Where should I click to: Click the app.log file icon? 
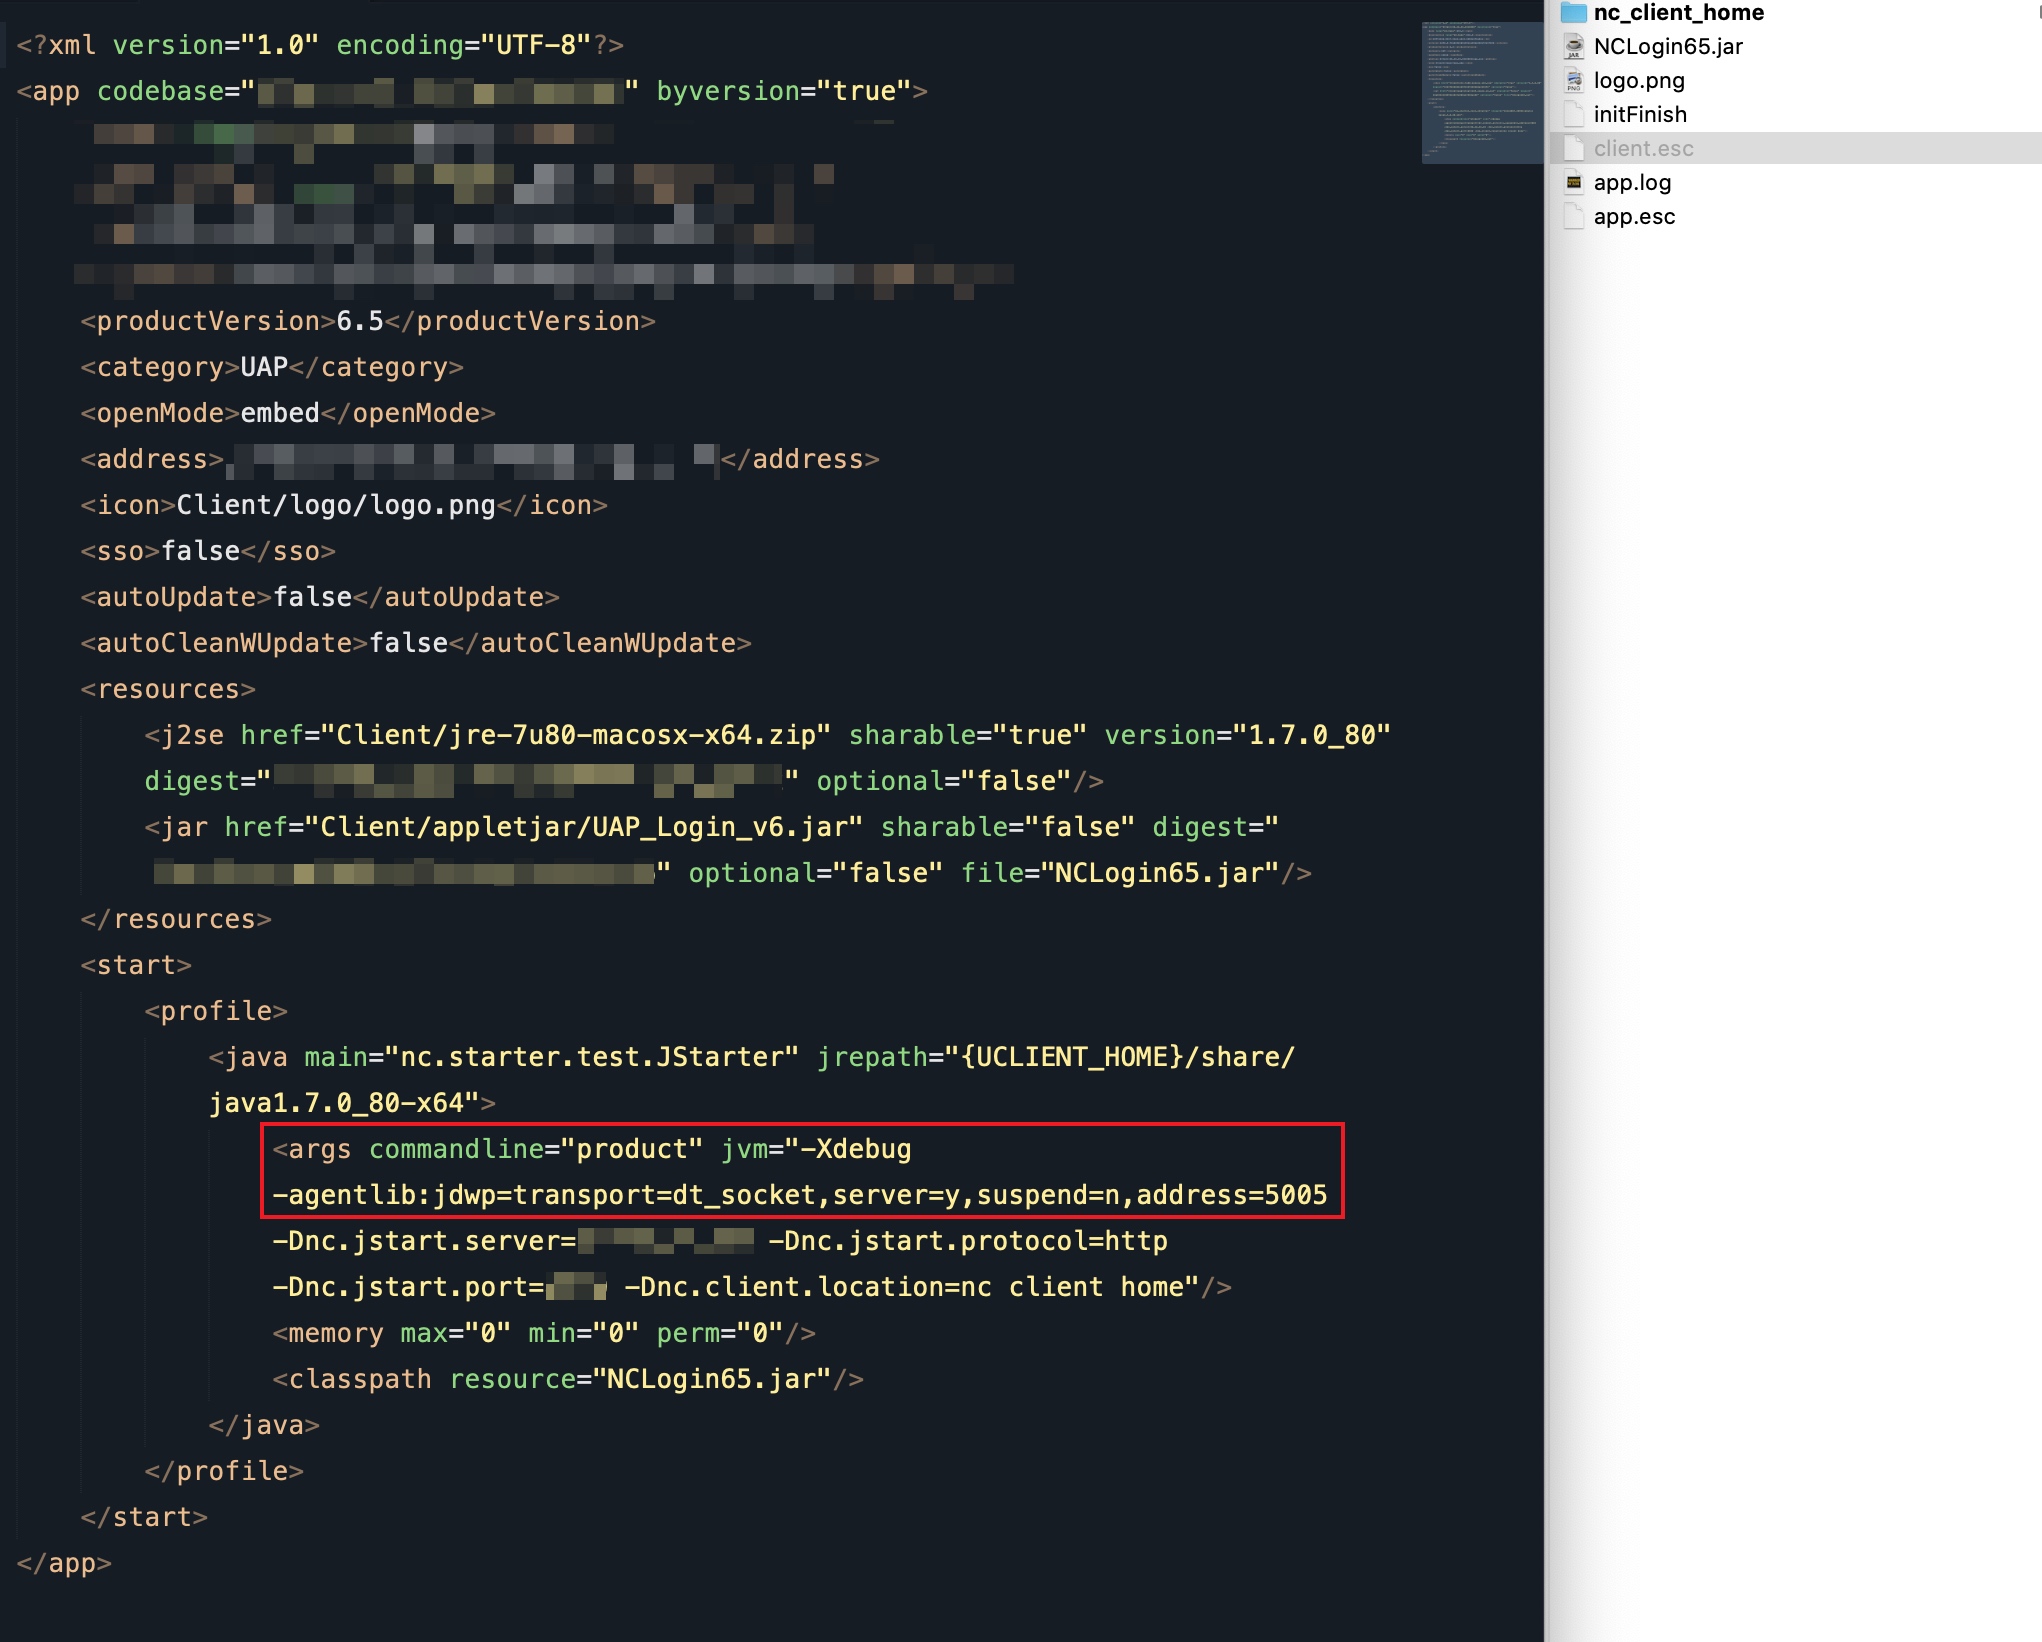pyautogui.click(x=1574, y=182)
